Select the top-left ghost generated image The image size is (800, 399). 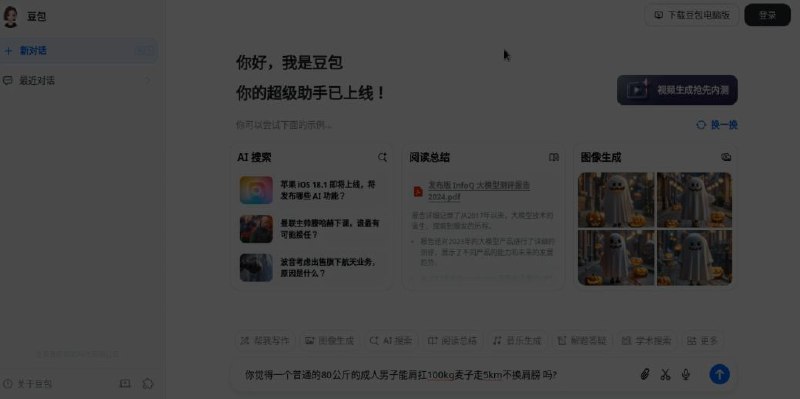(x=616, y=200)
